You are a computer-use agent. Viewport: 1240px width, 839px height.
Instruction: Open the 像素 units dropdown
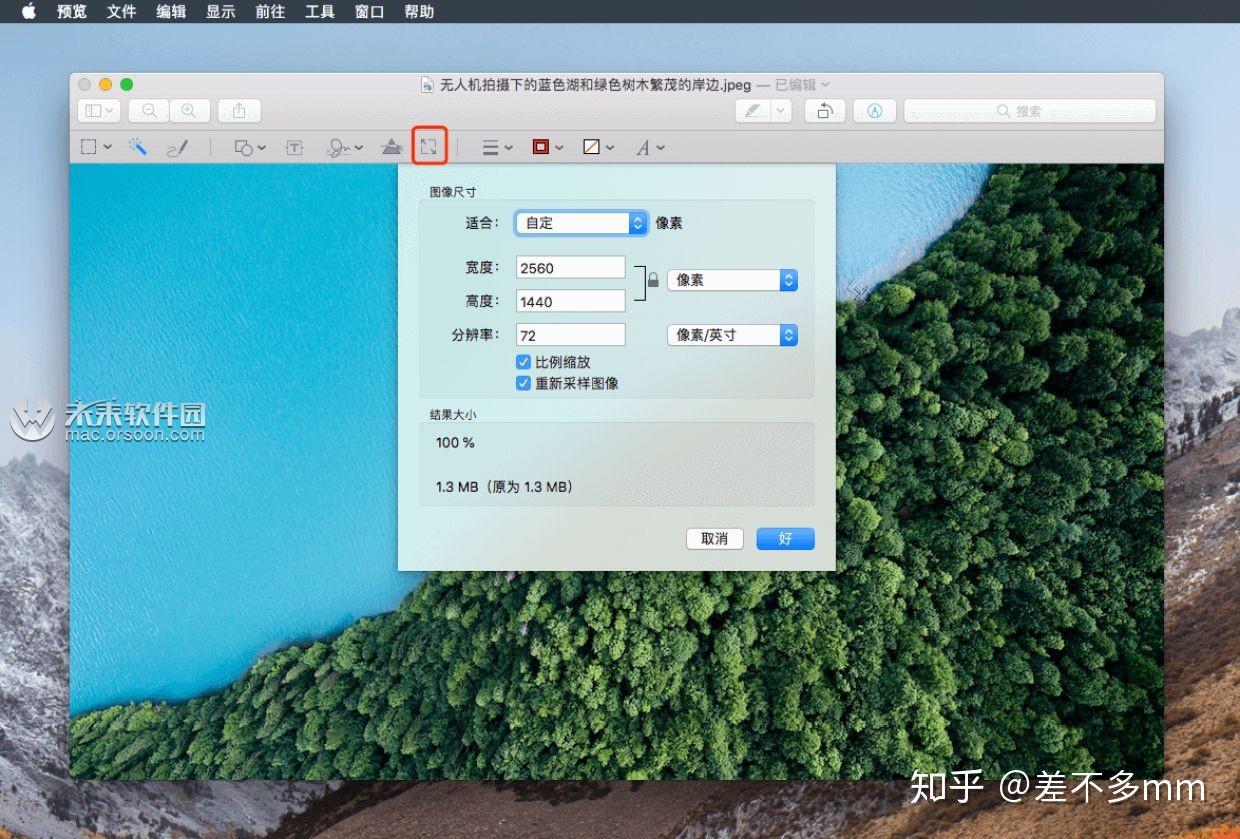click(x=731, y=280)
